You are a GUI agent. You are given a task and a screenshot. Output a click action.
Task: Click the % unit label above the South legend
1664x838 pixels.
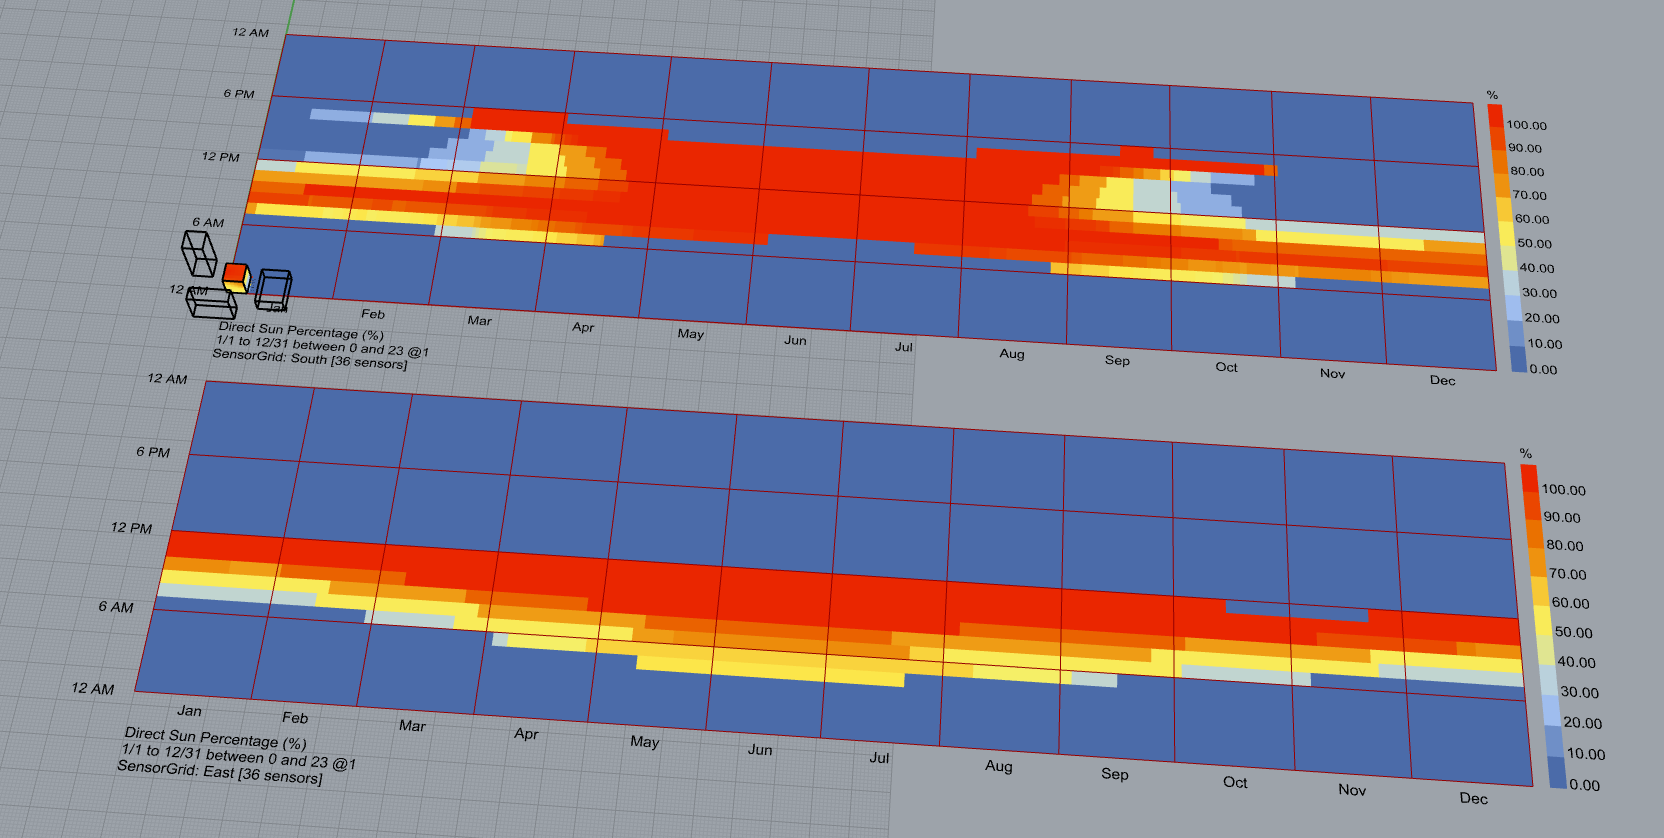pos(1492,95)
